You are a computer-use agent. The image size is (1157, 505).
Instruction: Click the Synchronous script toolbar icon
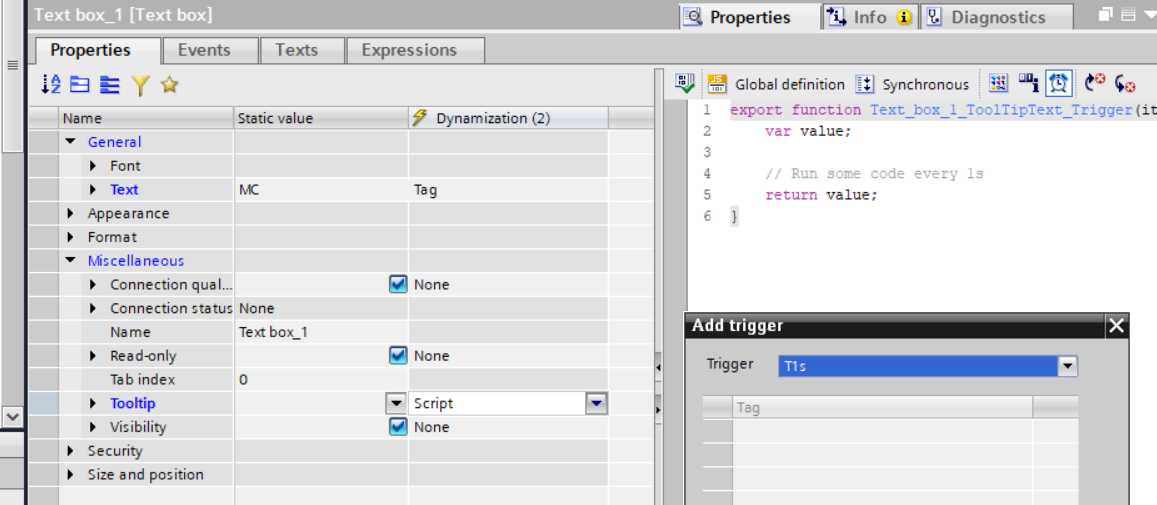pos(865,84)
